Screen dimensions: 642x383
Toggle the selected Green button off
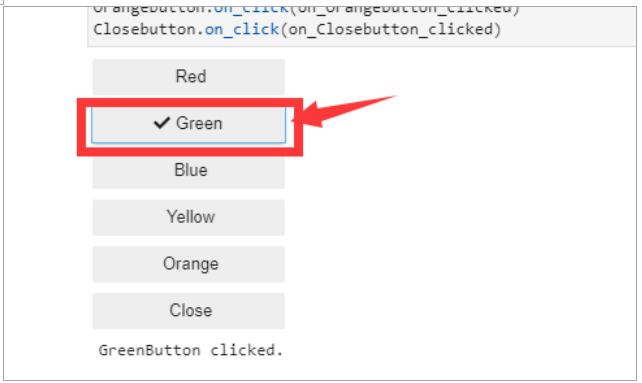pyautogui.click(x=188, y=125)
